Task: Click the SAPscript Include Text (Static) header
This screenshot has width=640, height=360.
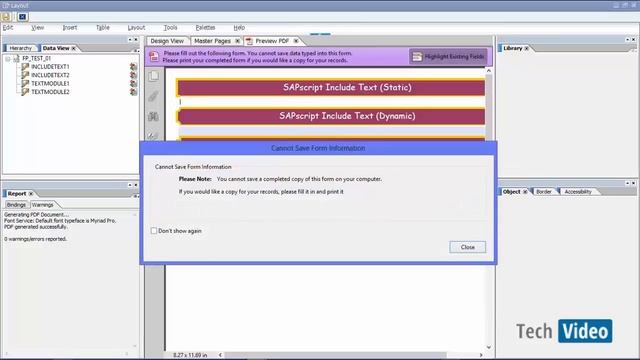Action: [x=331, y=87]
